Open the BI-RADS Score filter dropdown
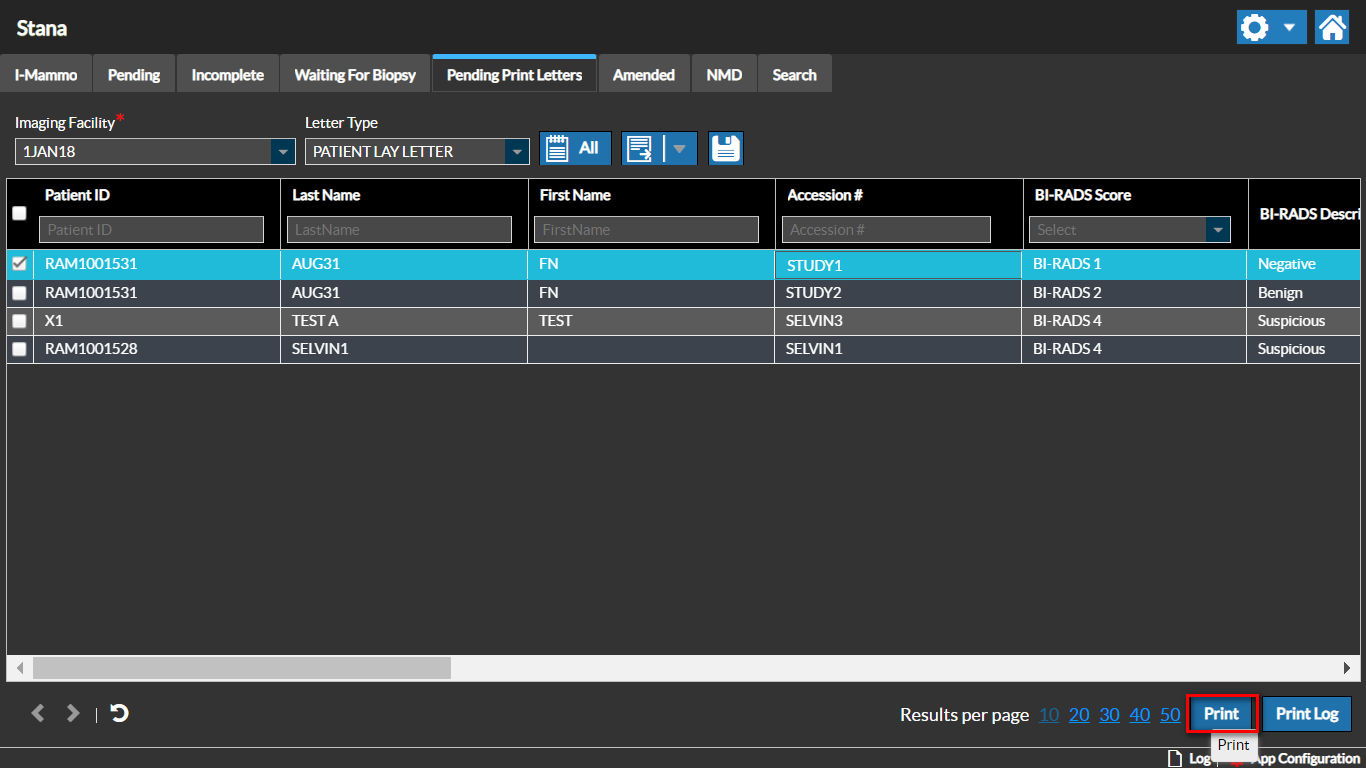 (1217, 230)
